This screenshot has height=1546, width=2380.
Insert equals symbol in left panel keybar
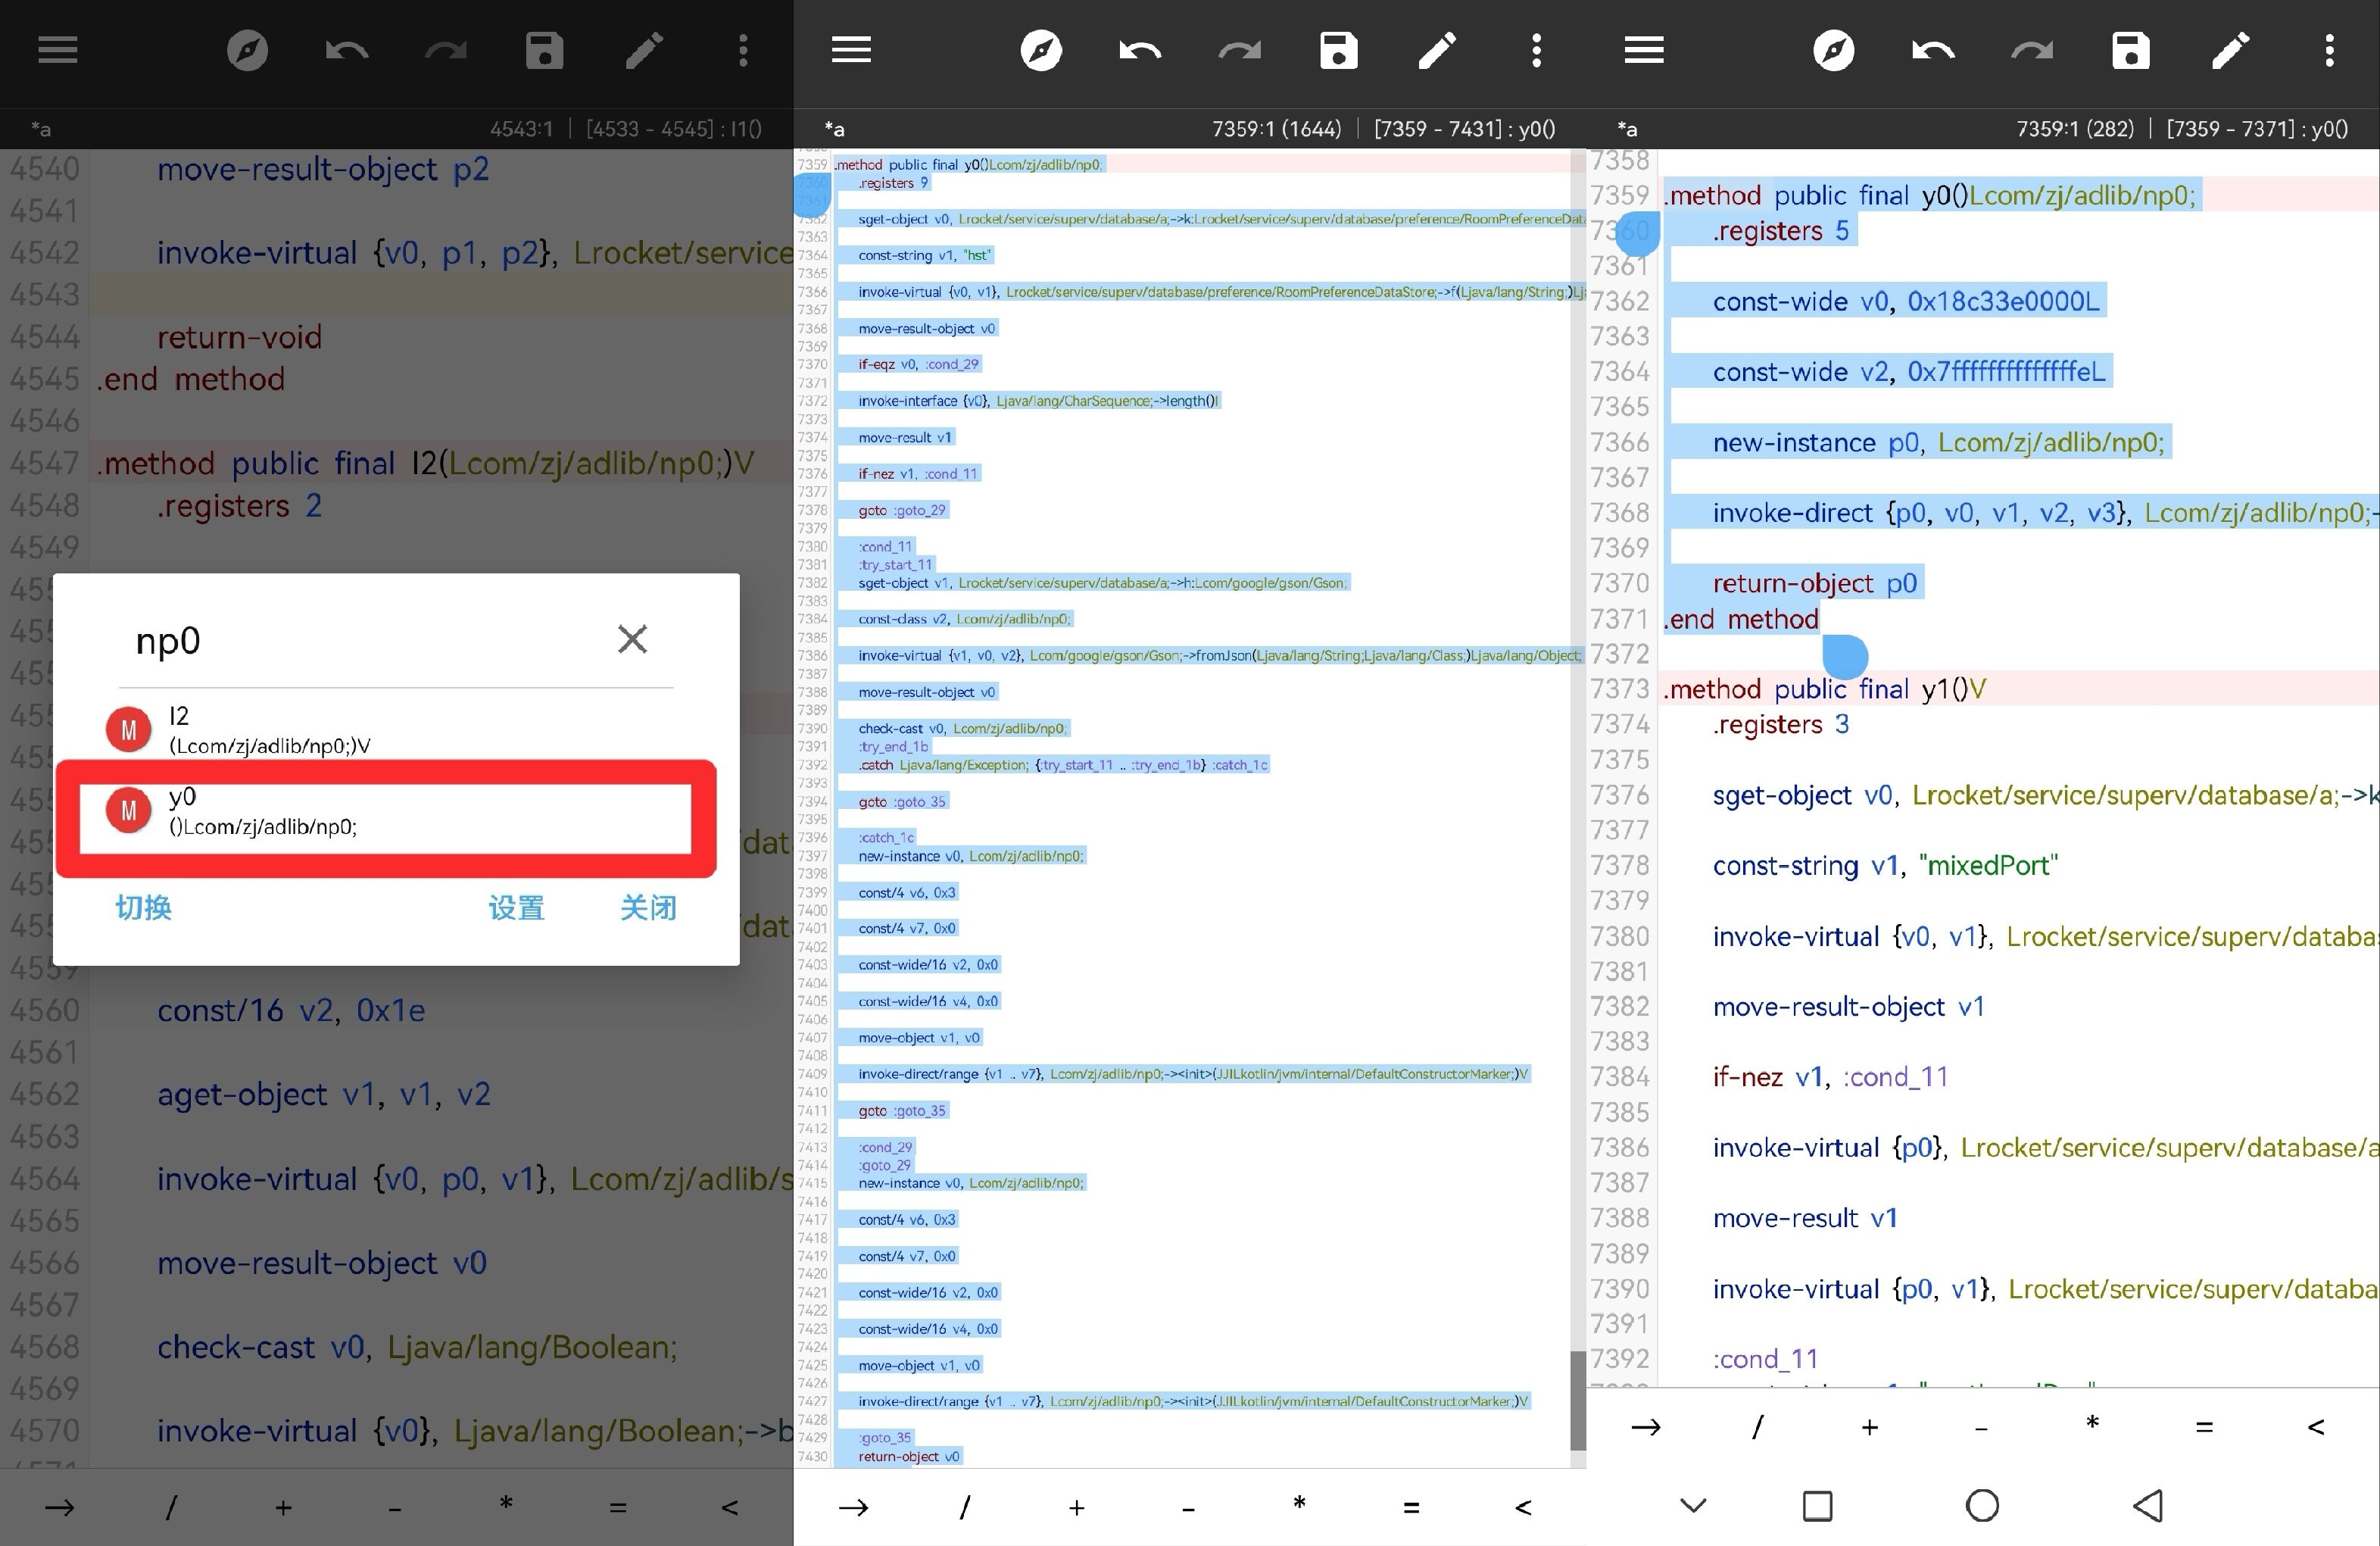[618, 1507]
